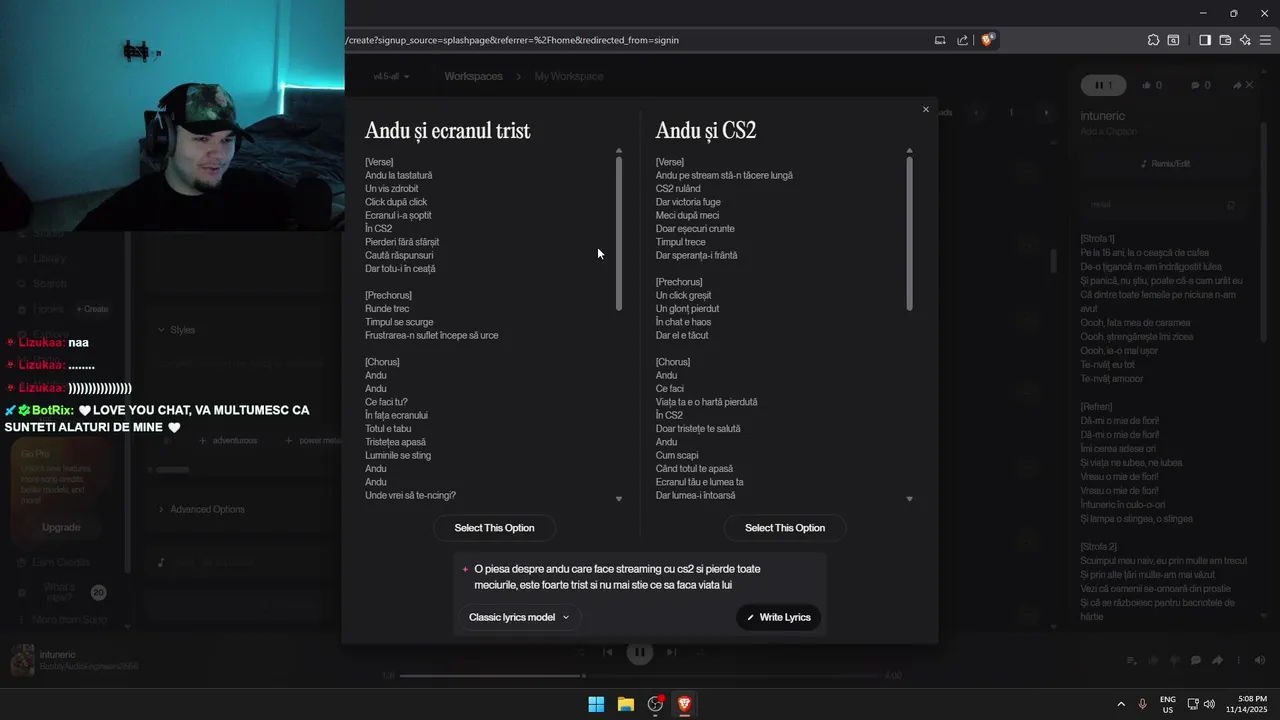The width and height of the screenshot is (1280, 720).
Task: Open comments icon in the song panel
Action: (x=1201, y=85)
